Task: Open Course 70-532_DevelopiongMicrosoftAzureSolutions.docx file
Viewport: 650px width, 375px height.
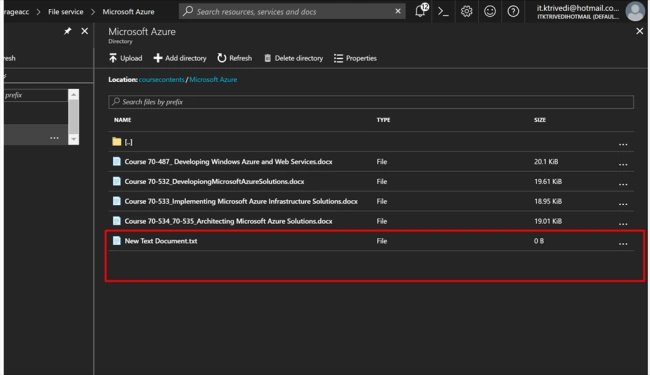Action: [x=214, y=181]
